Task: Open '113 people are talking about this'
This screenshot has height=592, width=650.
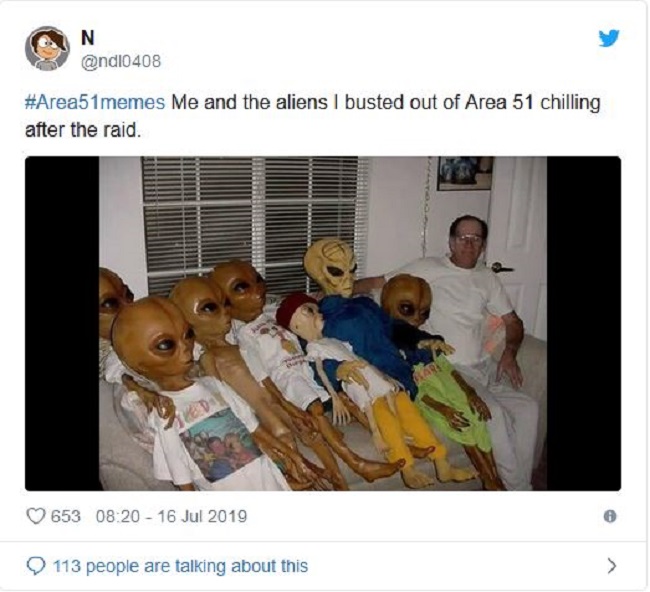Action: tap(180, 566)
